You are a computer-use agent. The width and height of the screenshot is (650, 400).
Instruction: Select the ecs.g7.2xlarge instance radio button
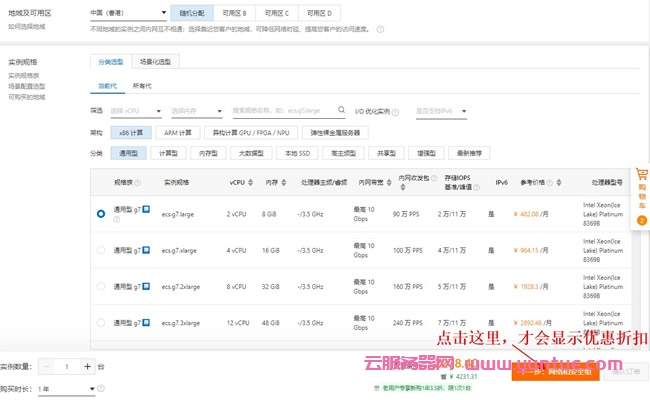101,286
